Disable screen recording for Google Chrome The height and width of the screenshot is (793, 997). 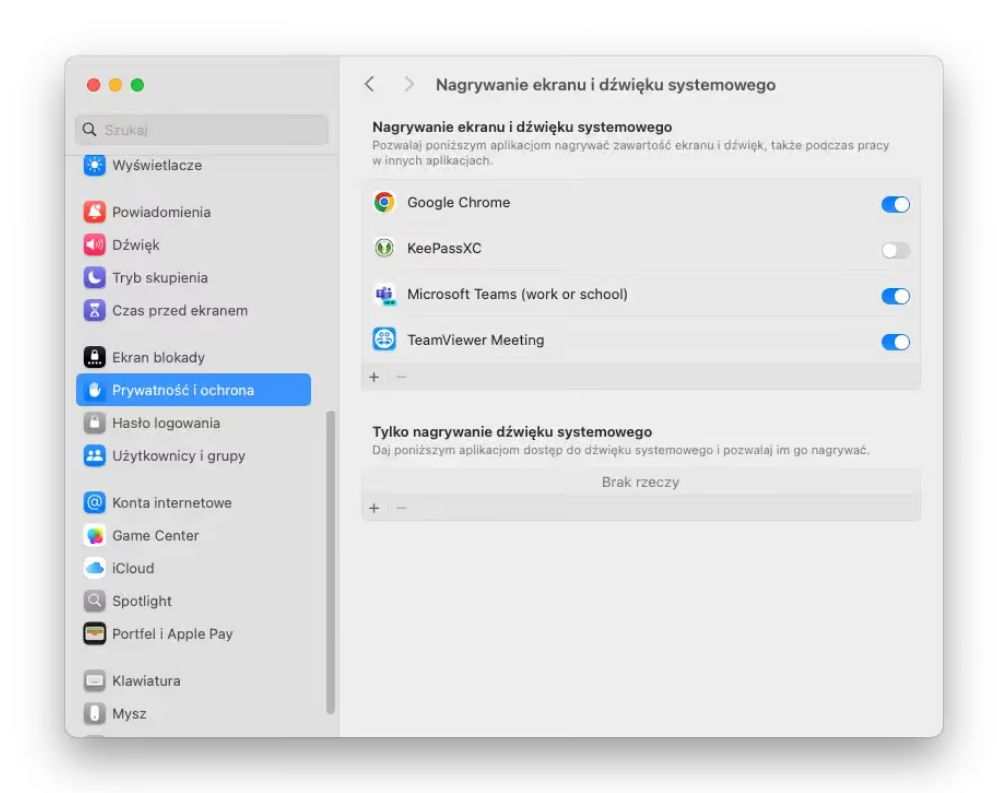pyautogui.click(x=895, y=204)
